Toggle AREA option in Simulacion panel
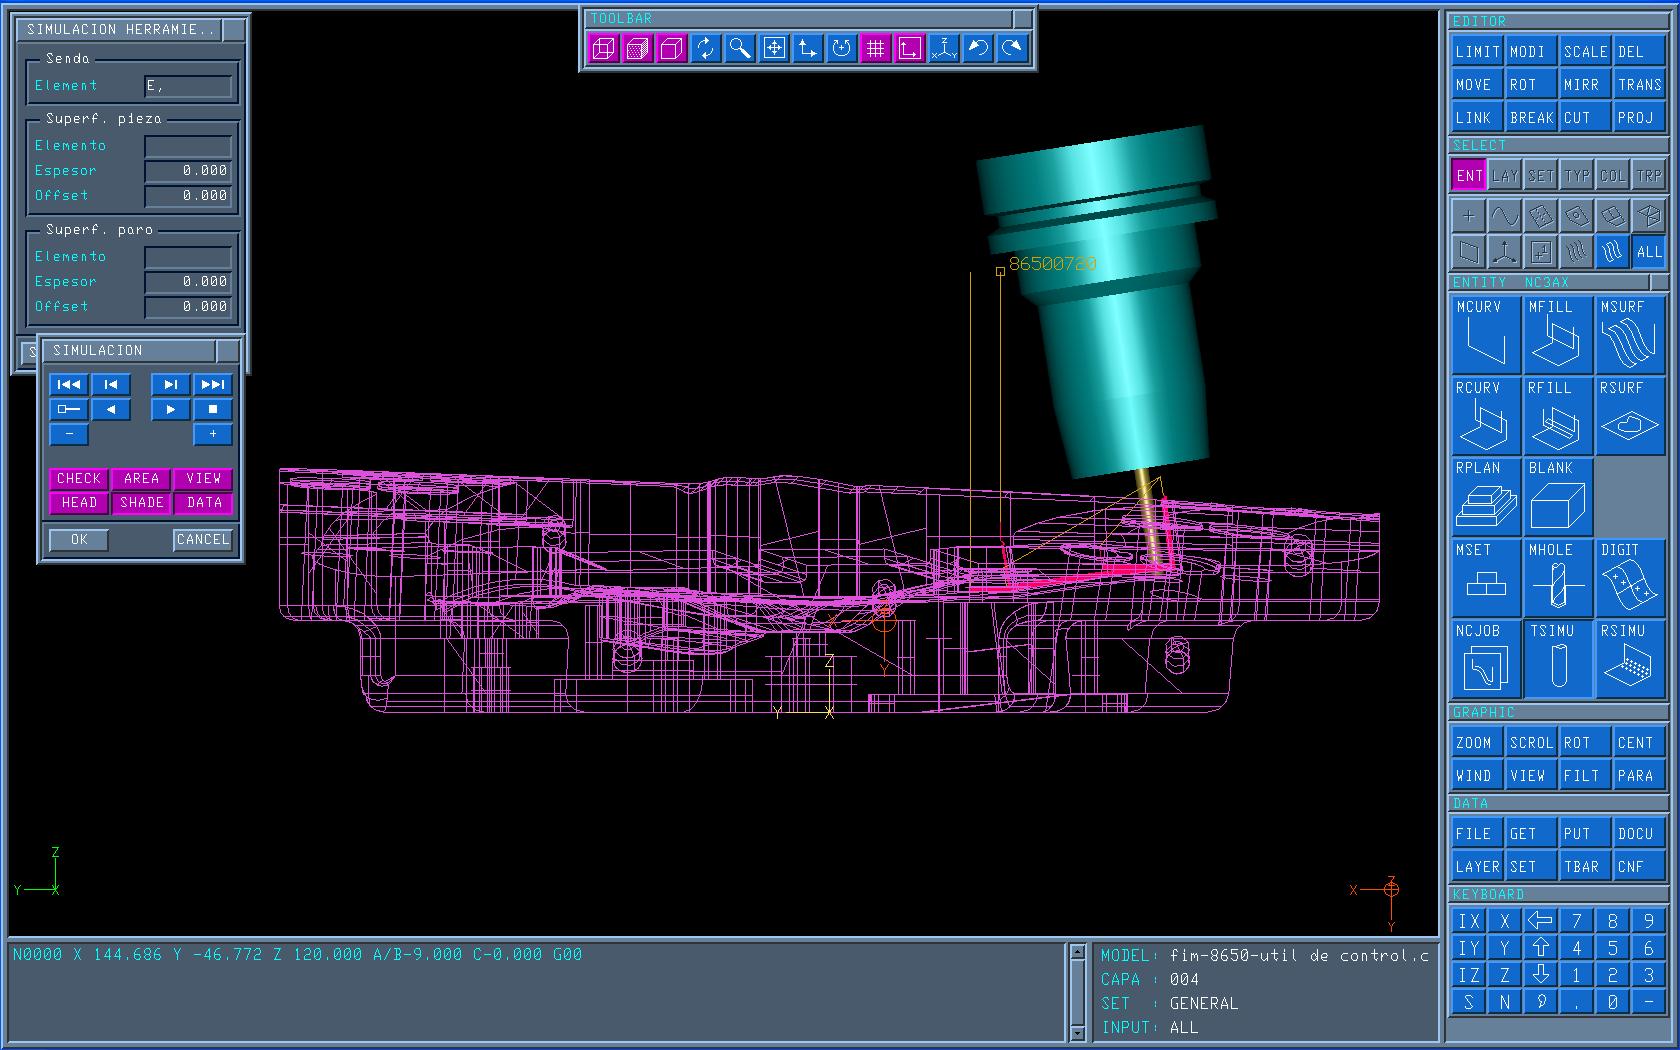Screen dimensions: 1680x1050 [x=141, y=479]
